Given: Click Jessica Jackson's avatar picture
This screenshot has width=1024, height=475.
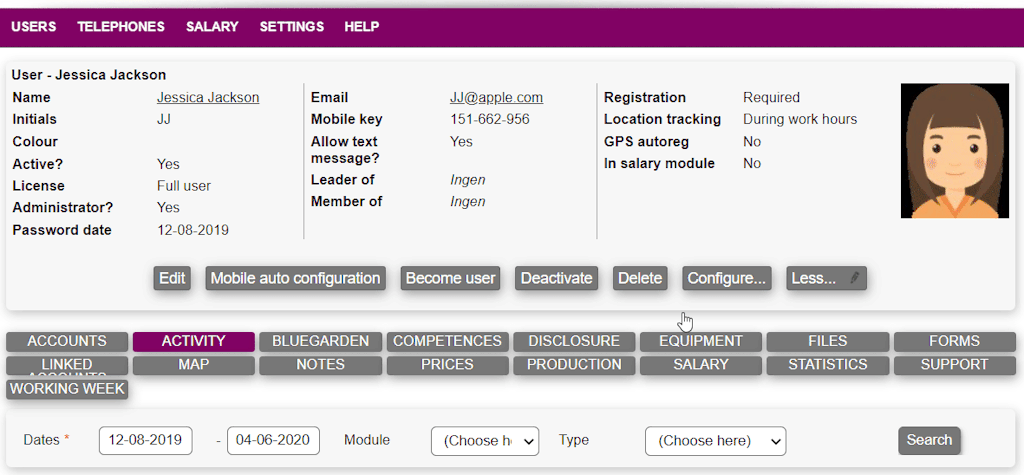Looking at the screenshot, I should click(955, 151).
